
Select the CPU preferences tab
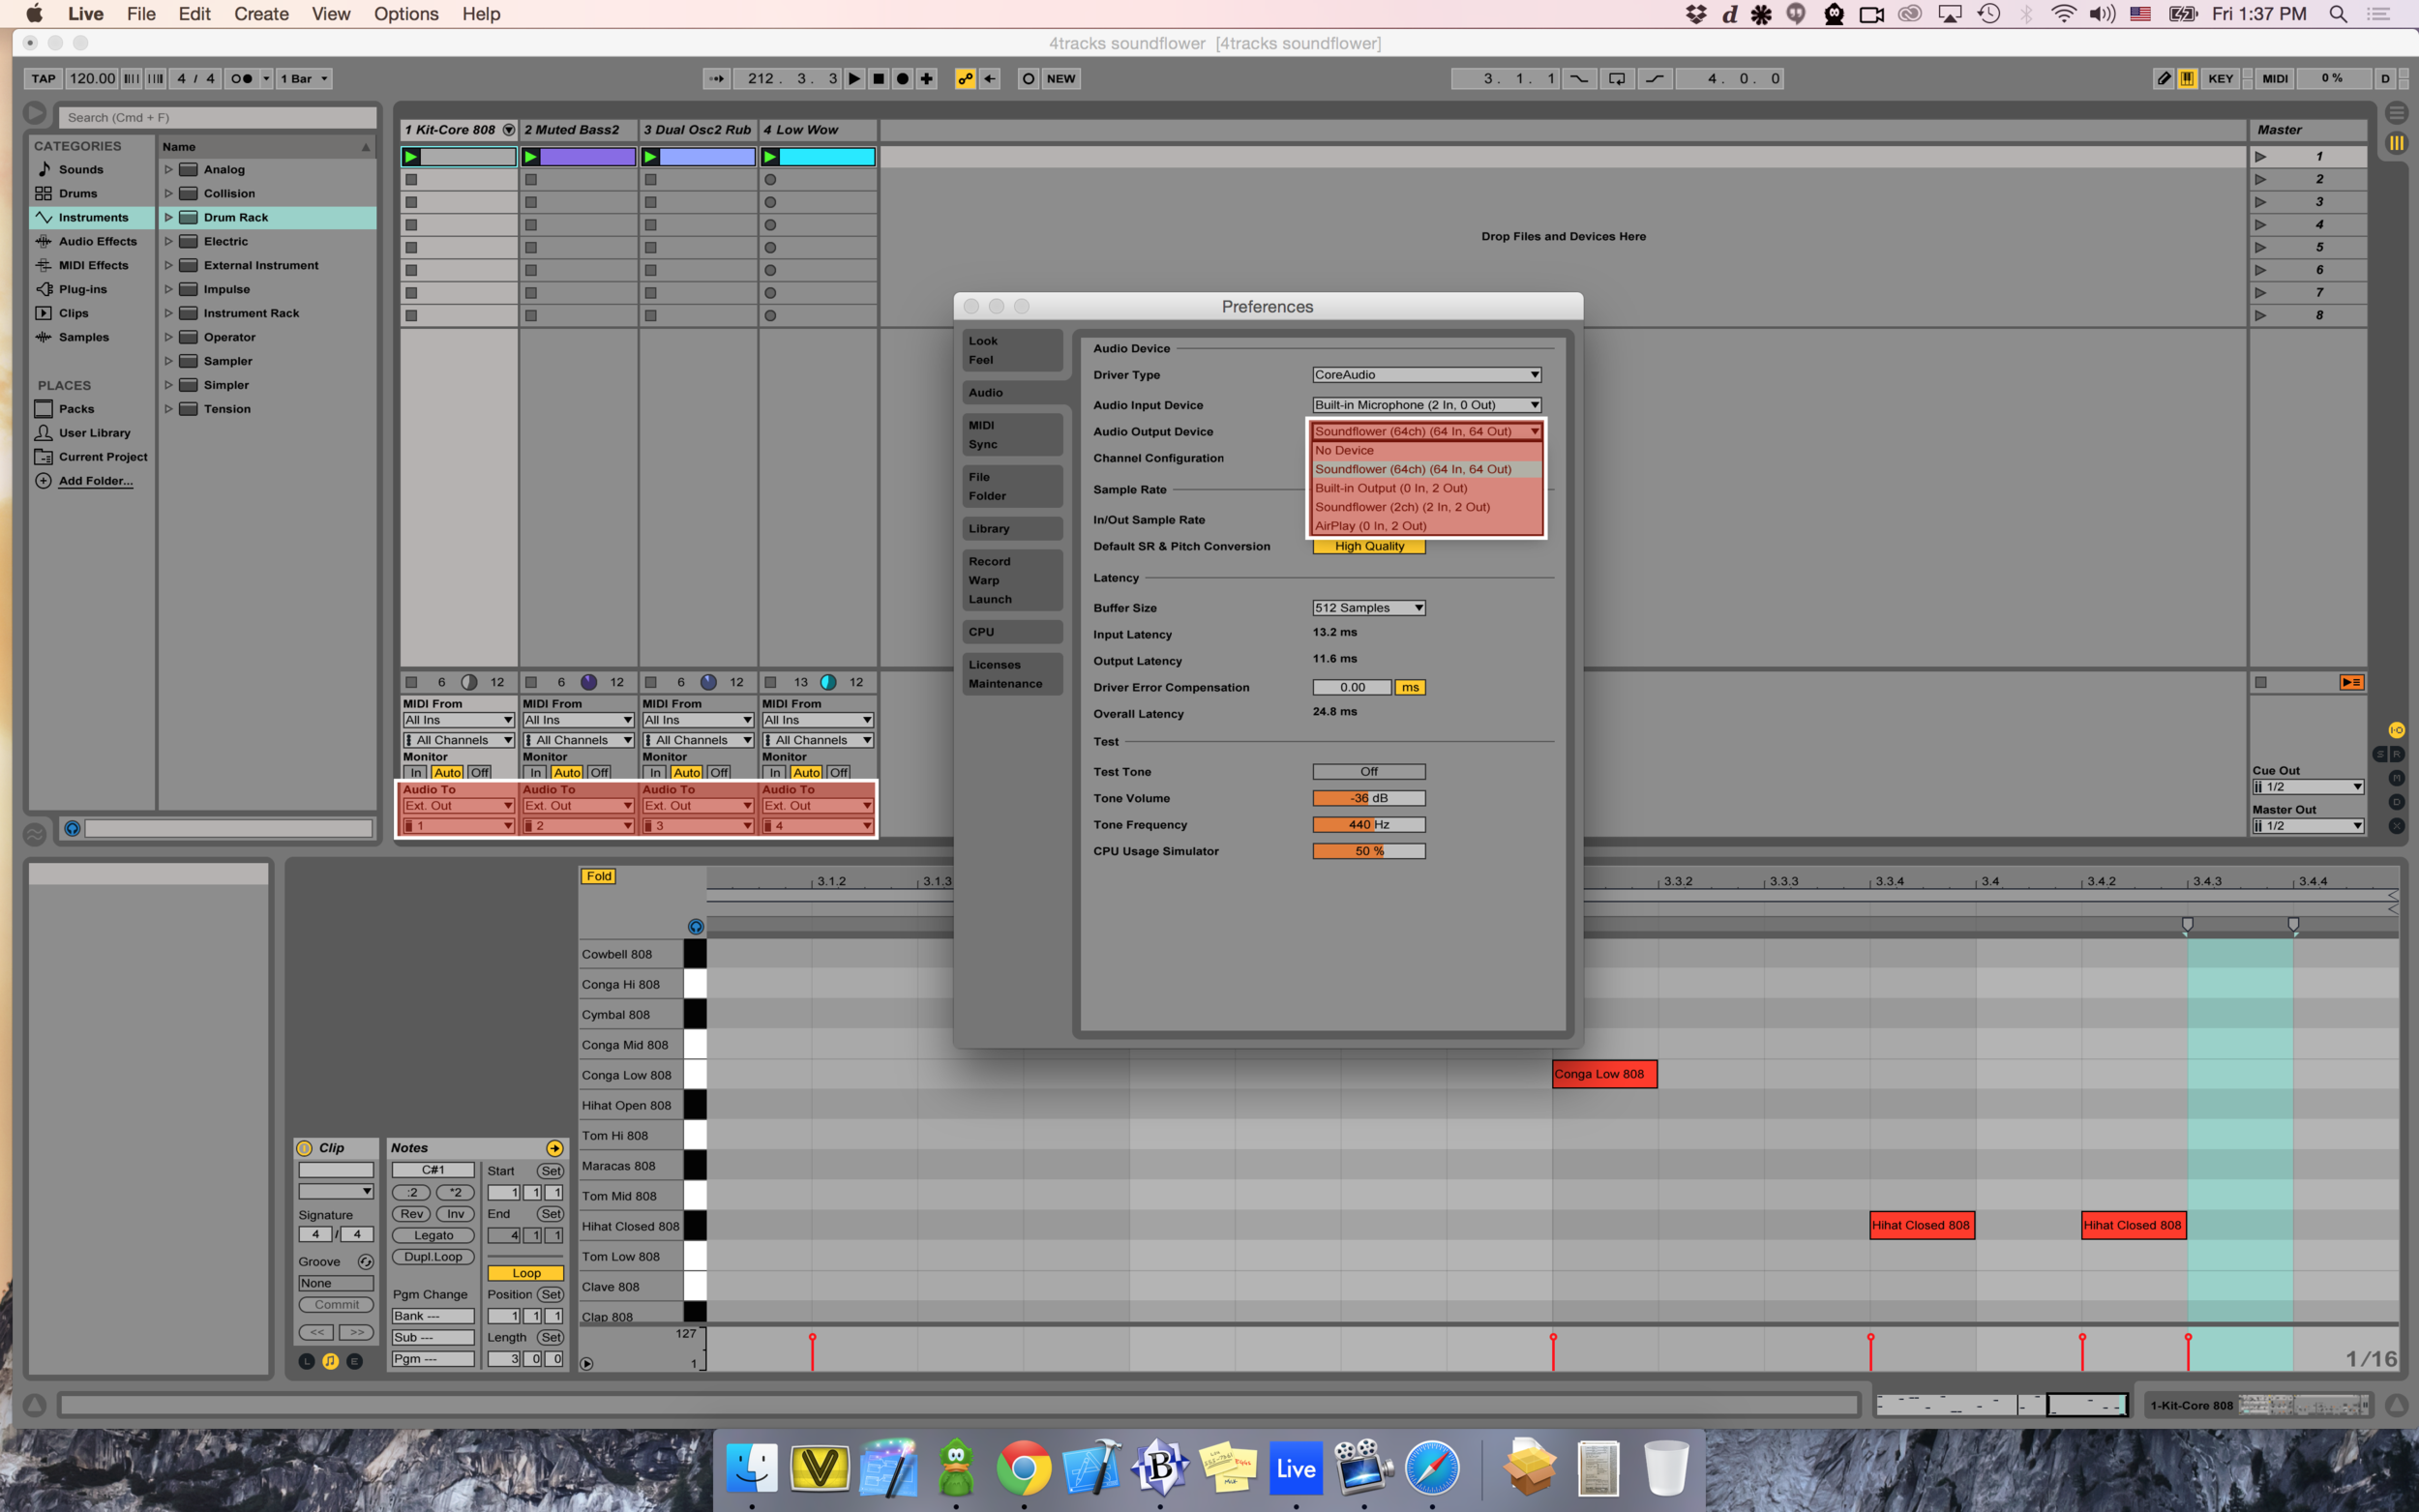tap(1012, 632)
